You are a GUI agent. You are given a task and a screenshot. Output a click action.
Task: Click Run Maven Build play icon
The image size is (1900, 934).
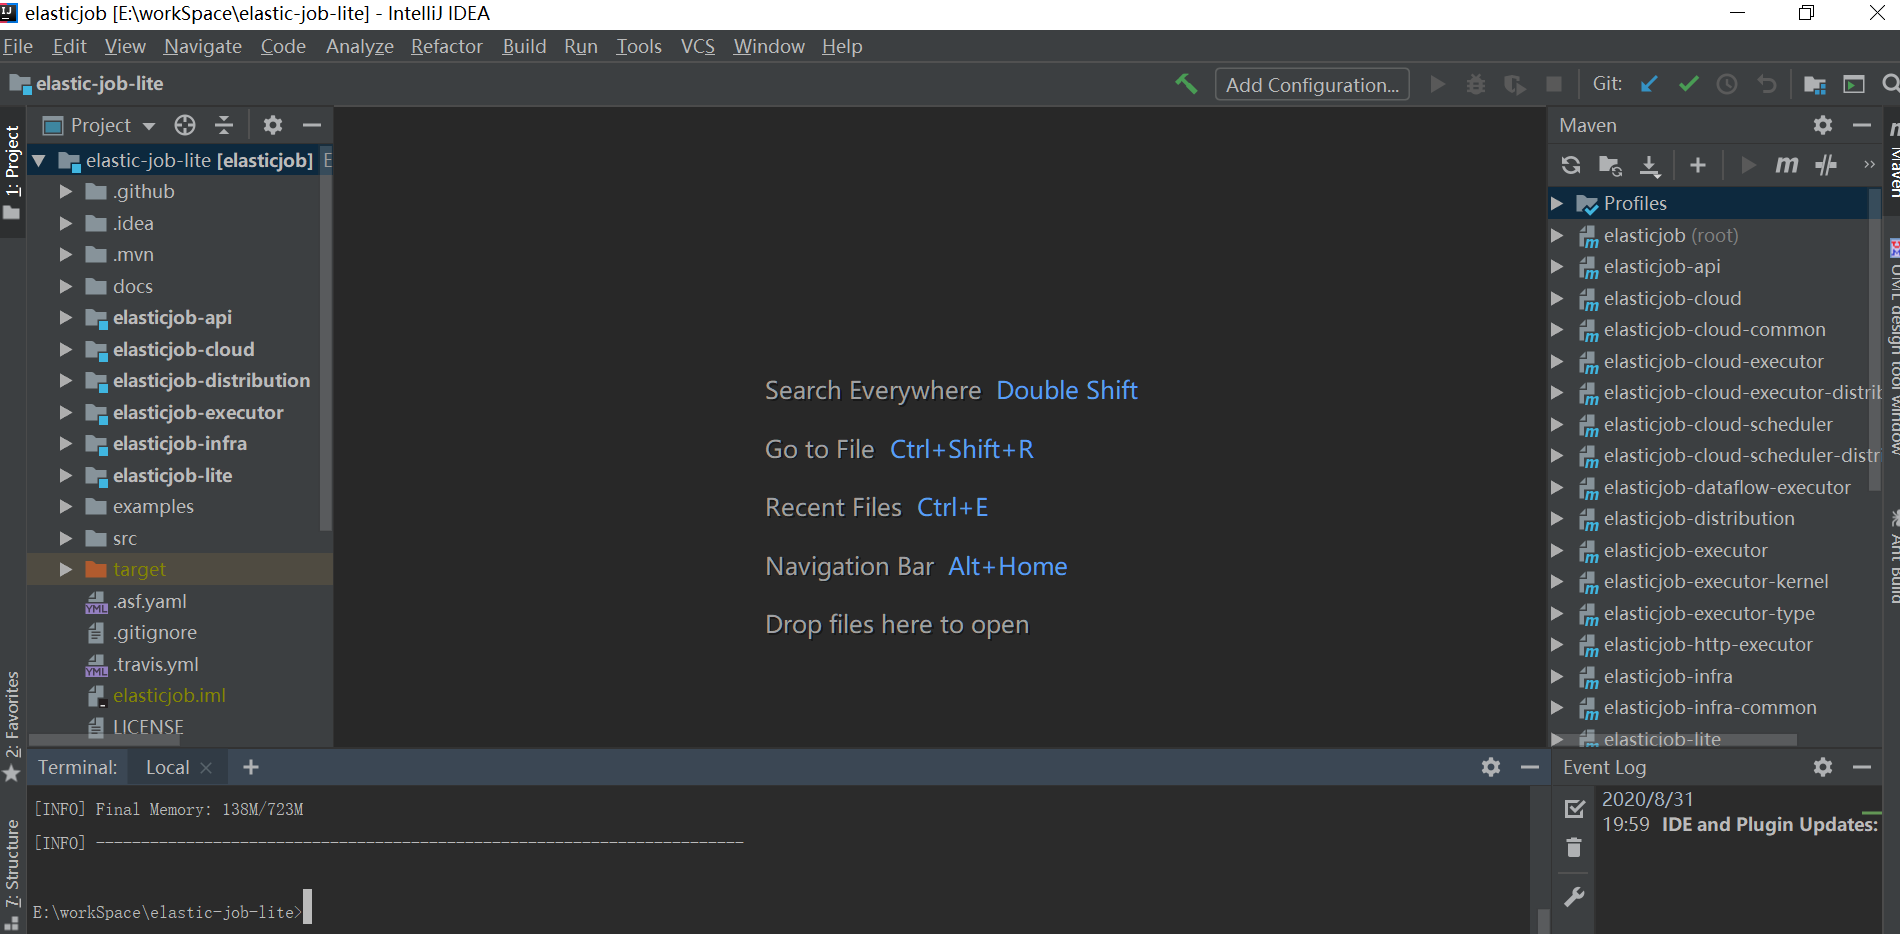coord(1748,165)
